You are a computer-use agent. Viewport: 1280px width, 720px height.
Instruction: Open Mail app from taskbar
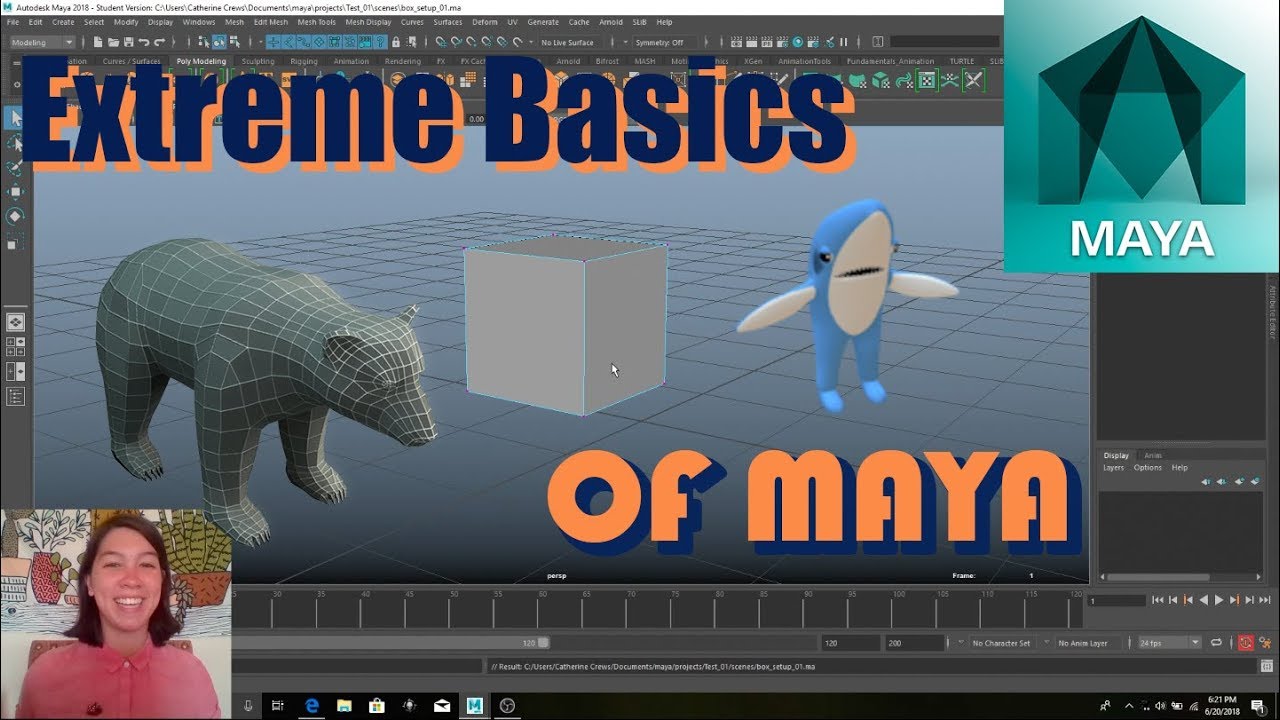(442, 705)
